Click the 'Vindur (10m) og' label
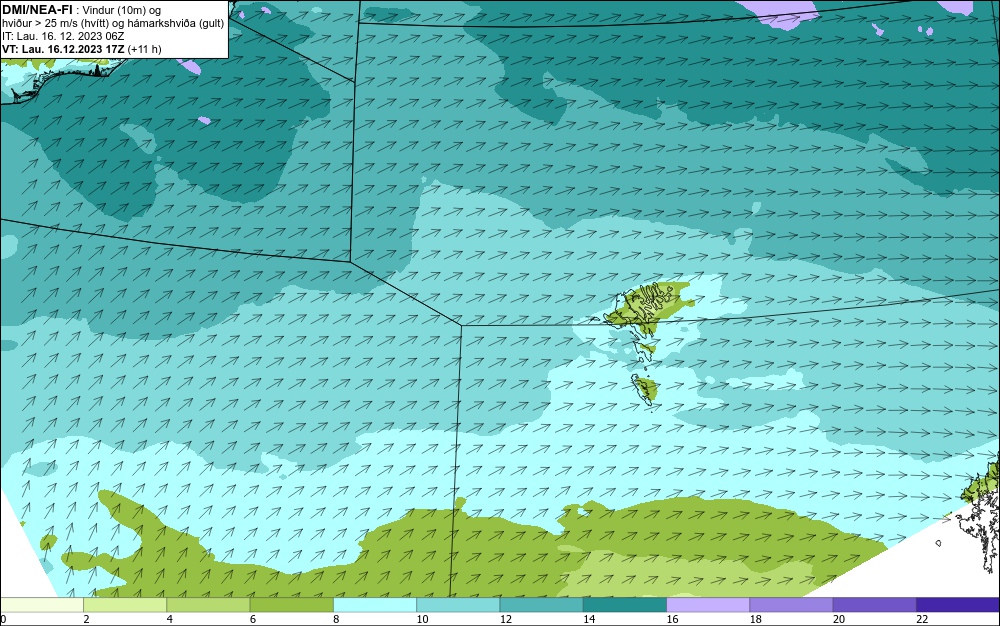The height and width of the screenshot is (626, 1000). 122,10
